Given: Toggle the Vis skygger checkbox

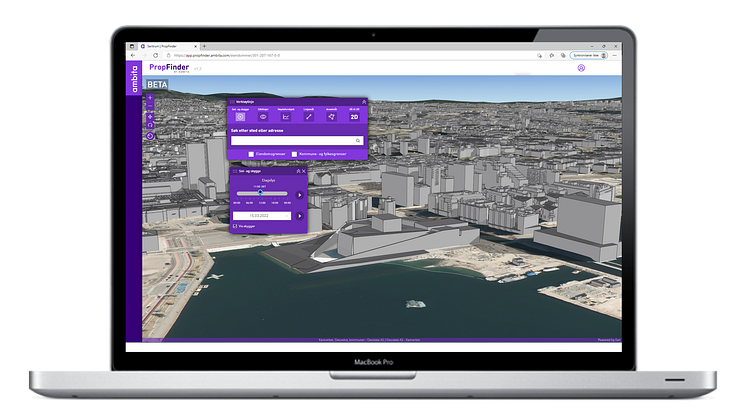Looking at the screenshot, I should coord(235,226).
